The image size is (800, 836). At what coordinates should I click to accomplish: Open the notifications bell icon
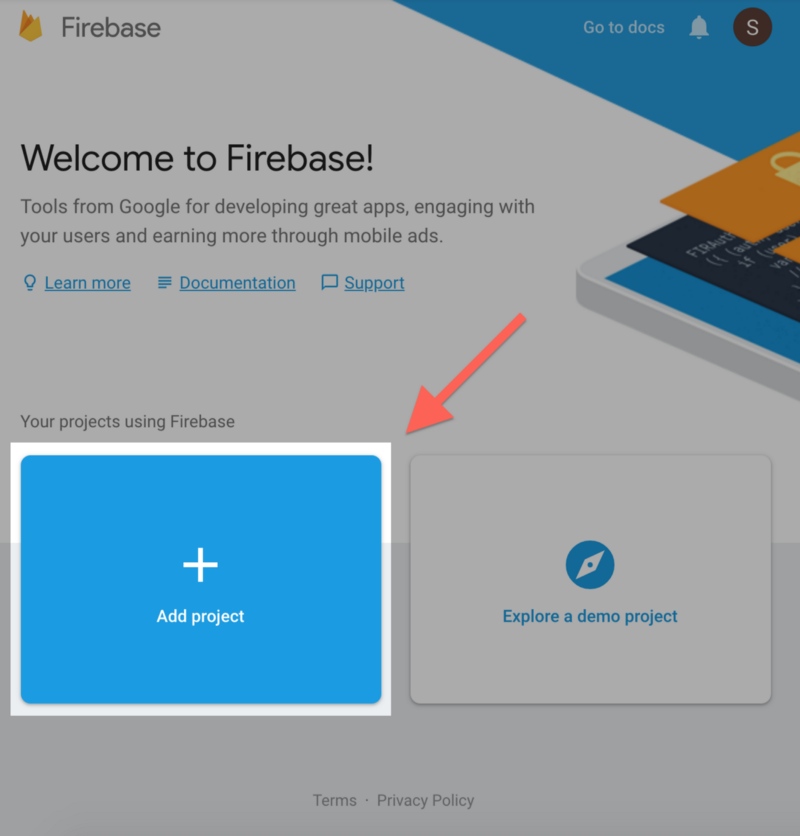point(699,27)
